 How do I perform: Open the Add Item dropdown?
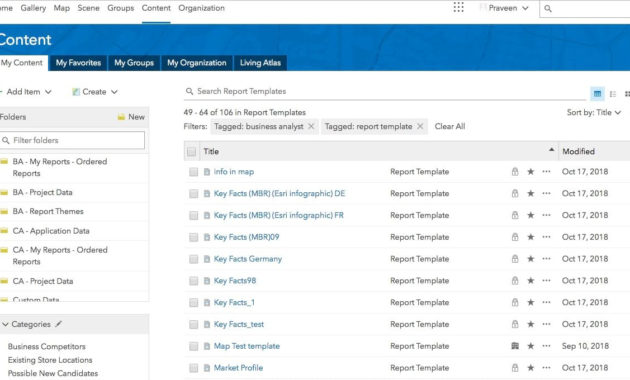27,92
